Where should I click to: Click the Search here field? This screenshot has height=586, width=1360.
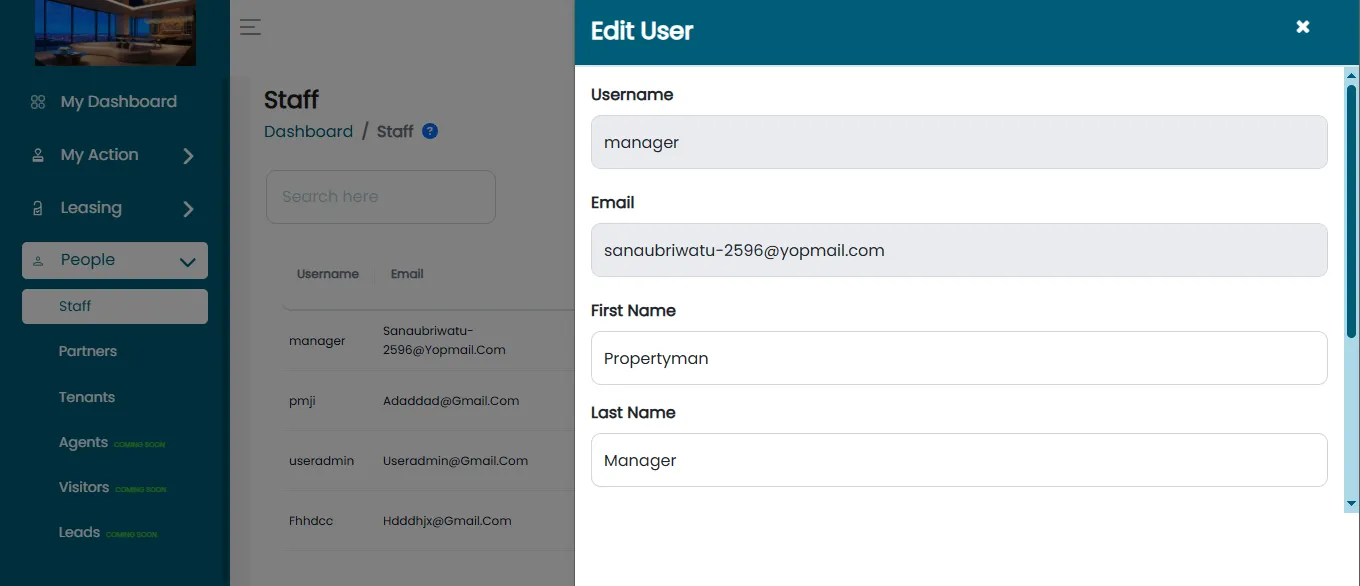pyautogui.click(x=381, y=197)
